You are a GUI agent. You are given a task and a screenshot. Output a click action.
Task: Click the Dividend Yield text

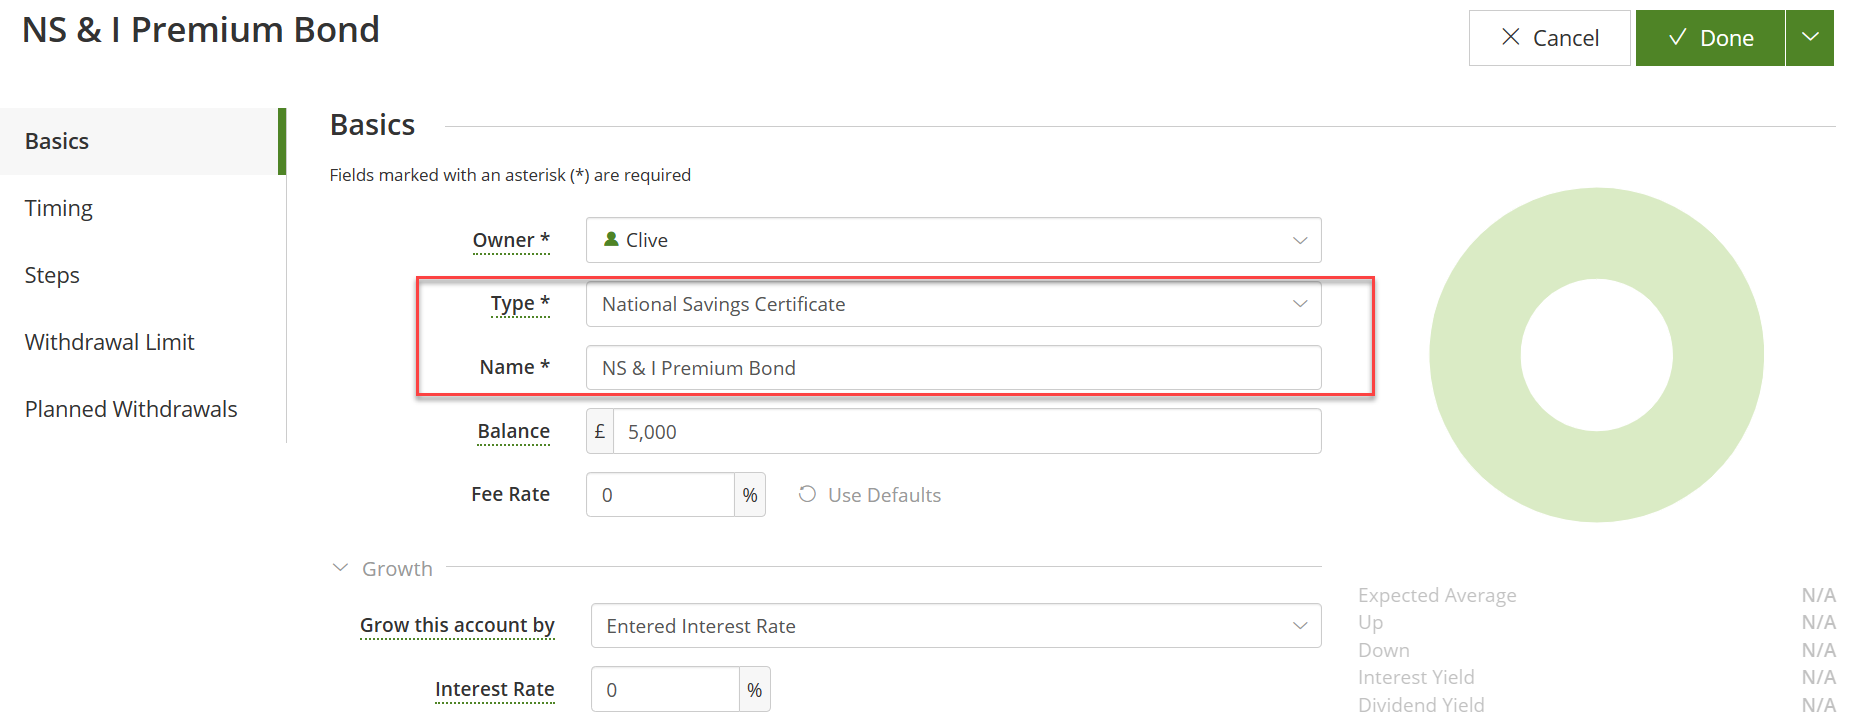(1421, 705)
